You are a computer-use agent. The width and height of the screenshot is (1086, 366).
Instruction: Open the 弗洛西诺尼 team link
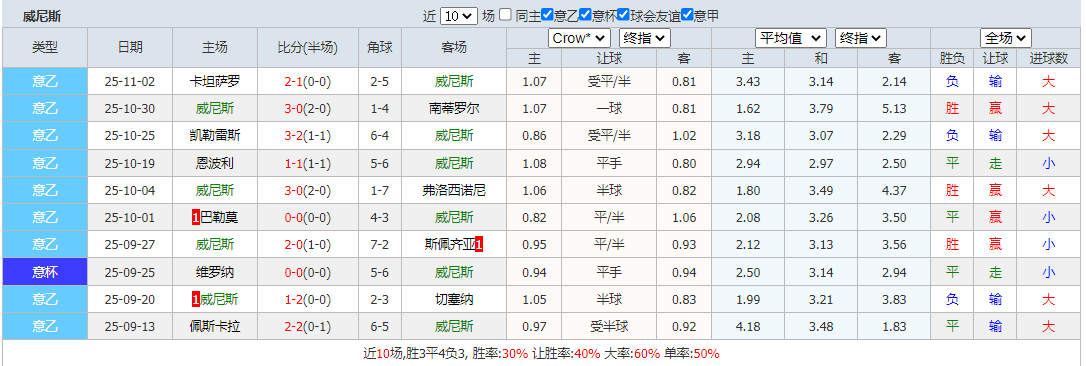click(454, 191)
